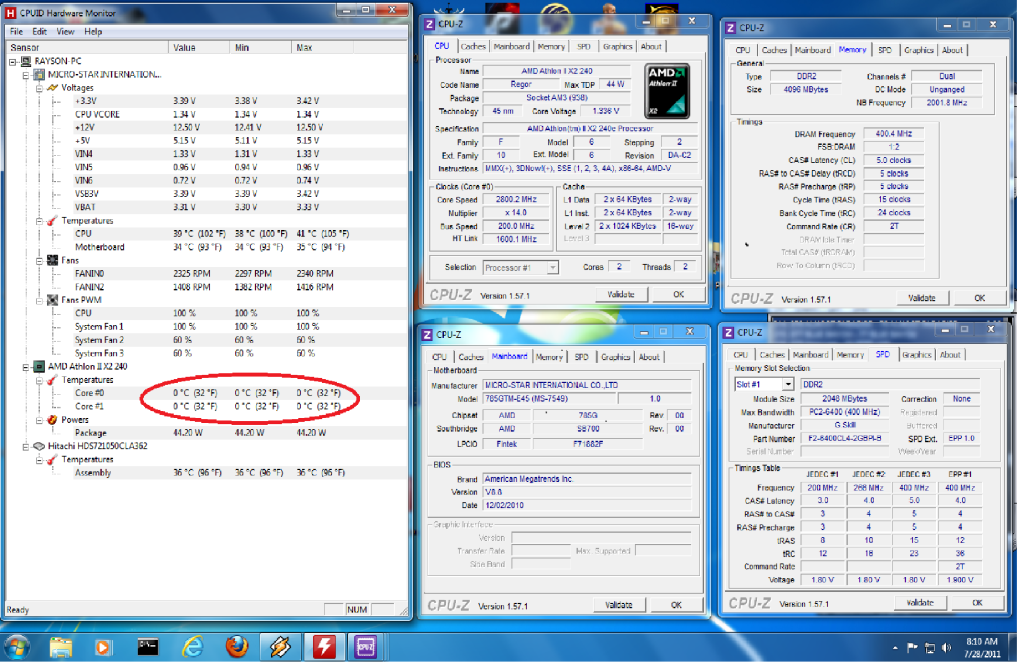
Task: Click the Part Number F2-6400CL4 field
Action: [x=844, y=439]
